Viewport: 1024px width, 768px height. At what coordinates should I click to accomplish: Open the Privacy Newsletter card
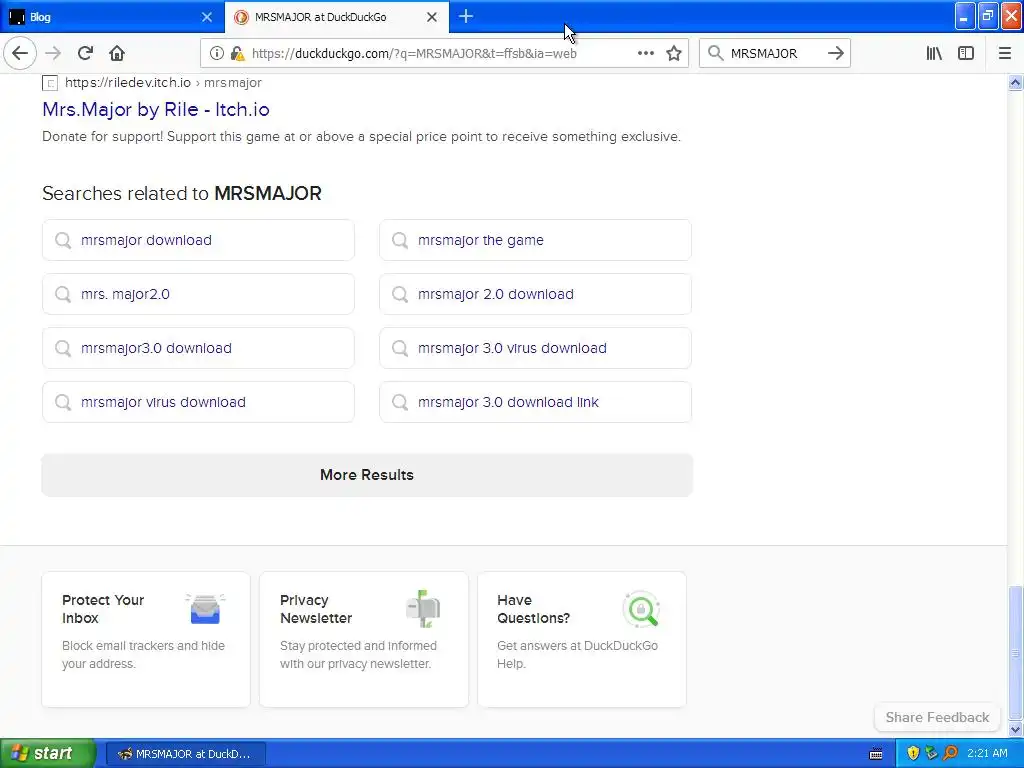(364, 639)
